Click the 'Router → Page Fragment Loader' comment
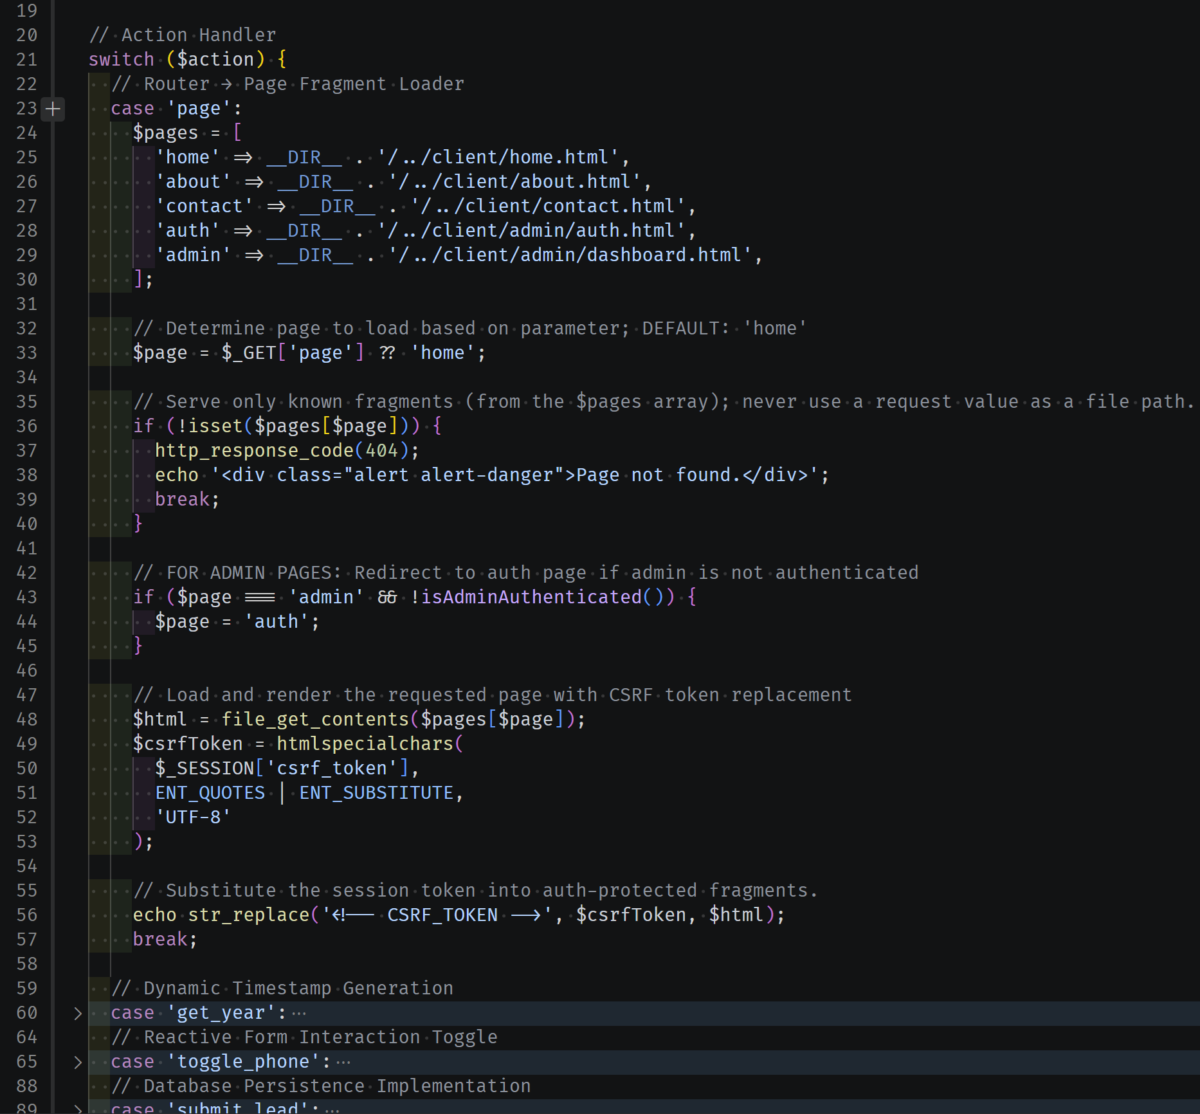 (x=288, y=84)
